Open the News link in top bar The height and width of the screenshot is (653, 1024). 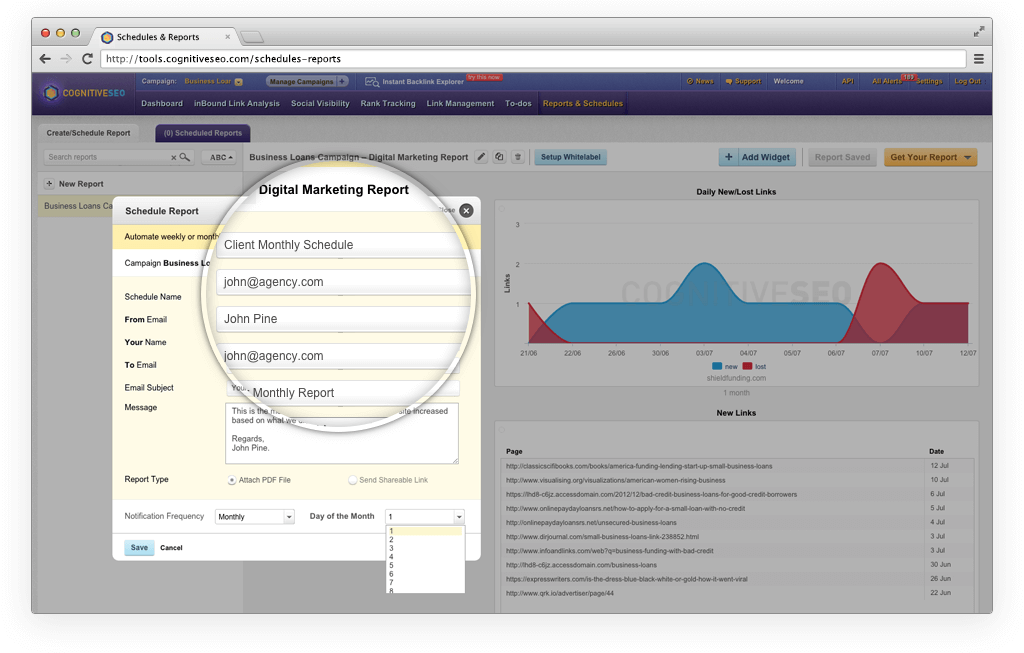(700, 82)
